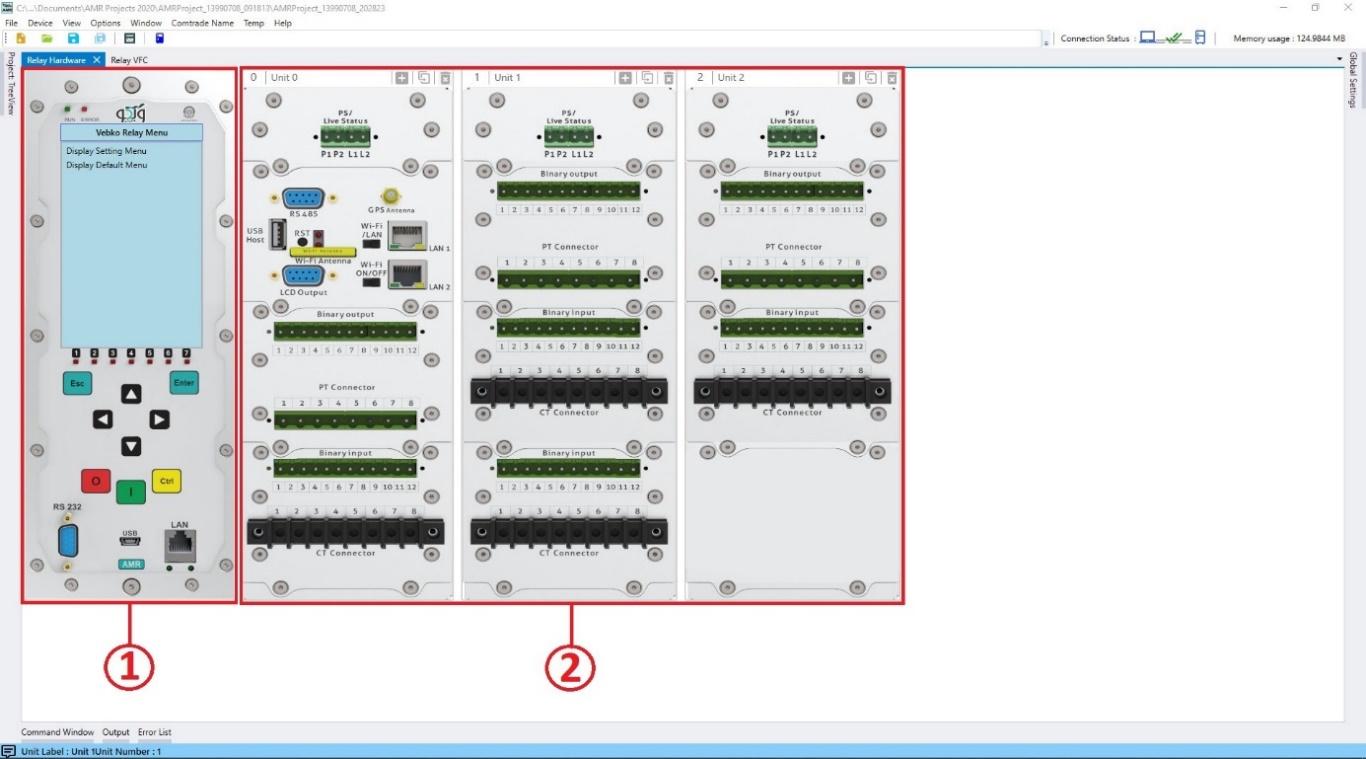The image size is (1366, 759).
Task: Click the copy icon on Unit 1 header
Action: (647, 78)
